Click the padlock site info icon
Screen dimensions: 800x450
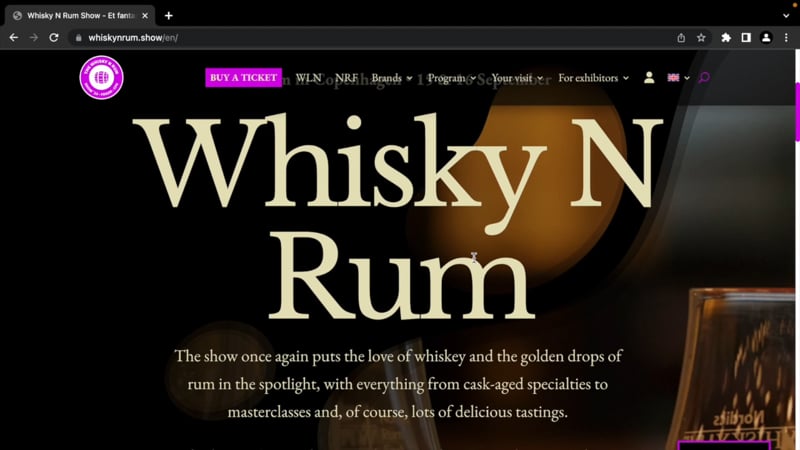pos(79,38)
